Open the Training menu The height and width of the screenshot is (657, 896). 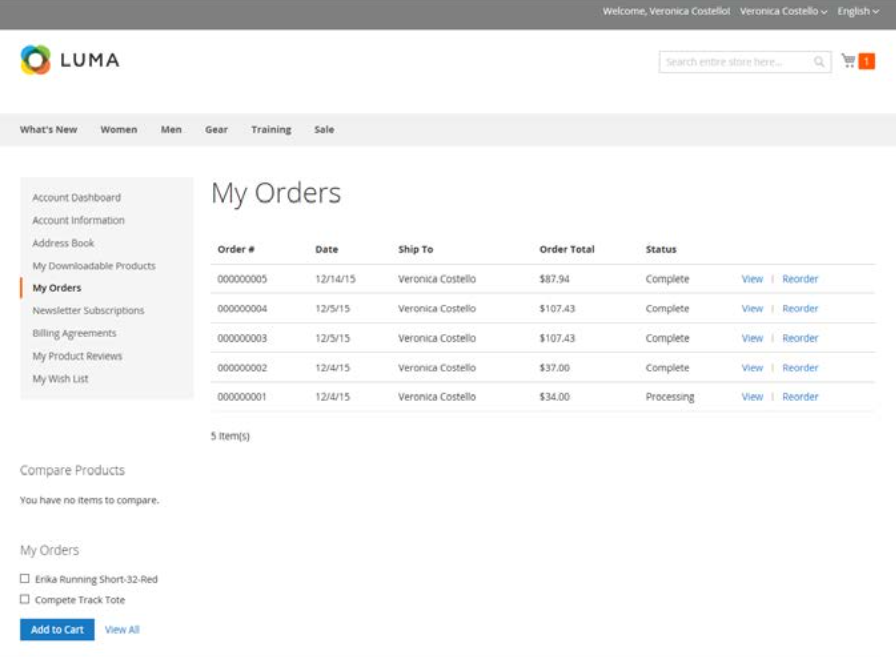point(271,130)
